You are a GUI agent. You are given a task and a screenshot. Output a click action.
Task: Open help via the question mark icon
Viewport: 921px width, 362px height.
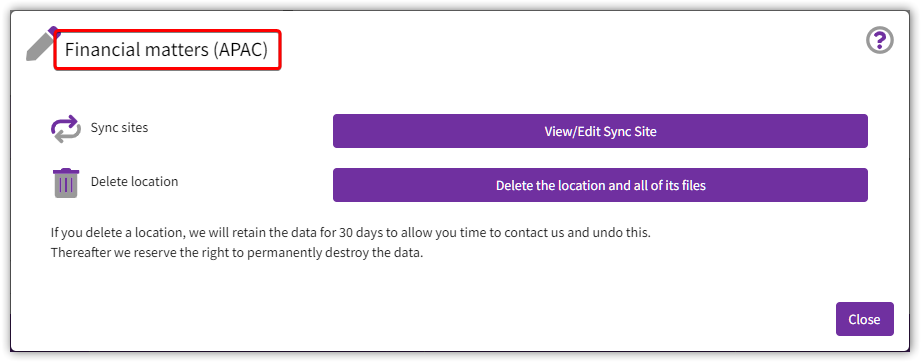click(x=879, y=41)
